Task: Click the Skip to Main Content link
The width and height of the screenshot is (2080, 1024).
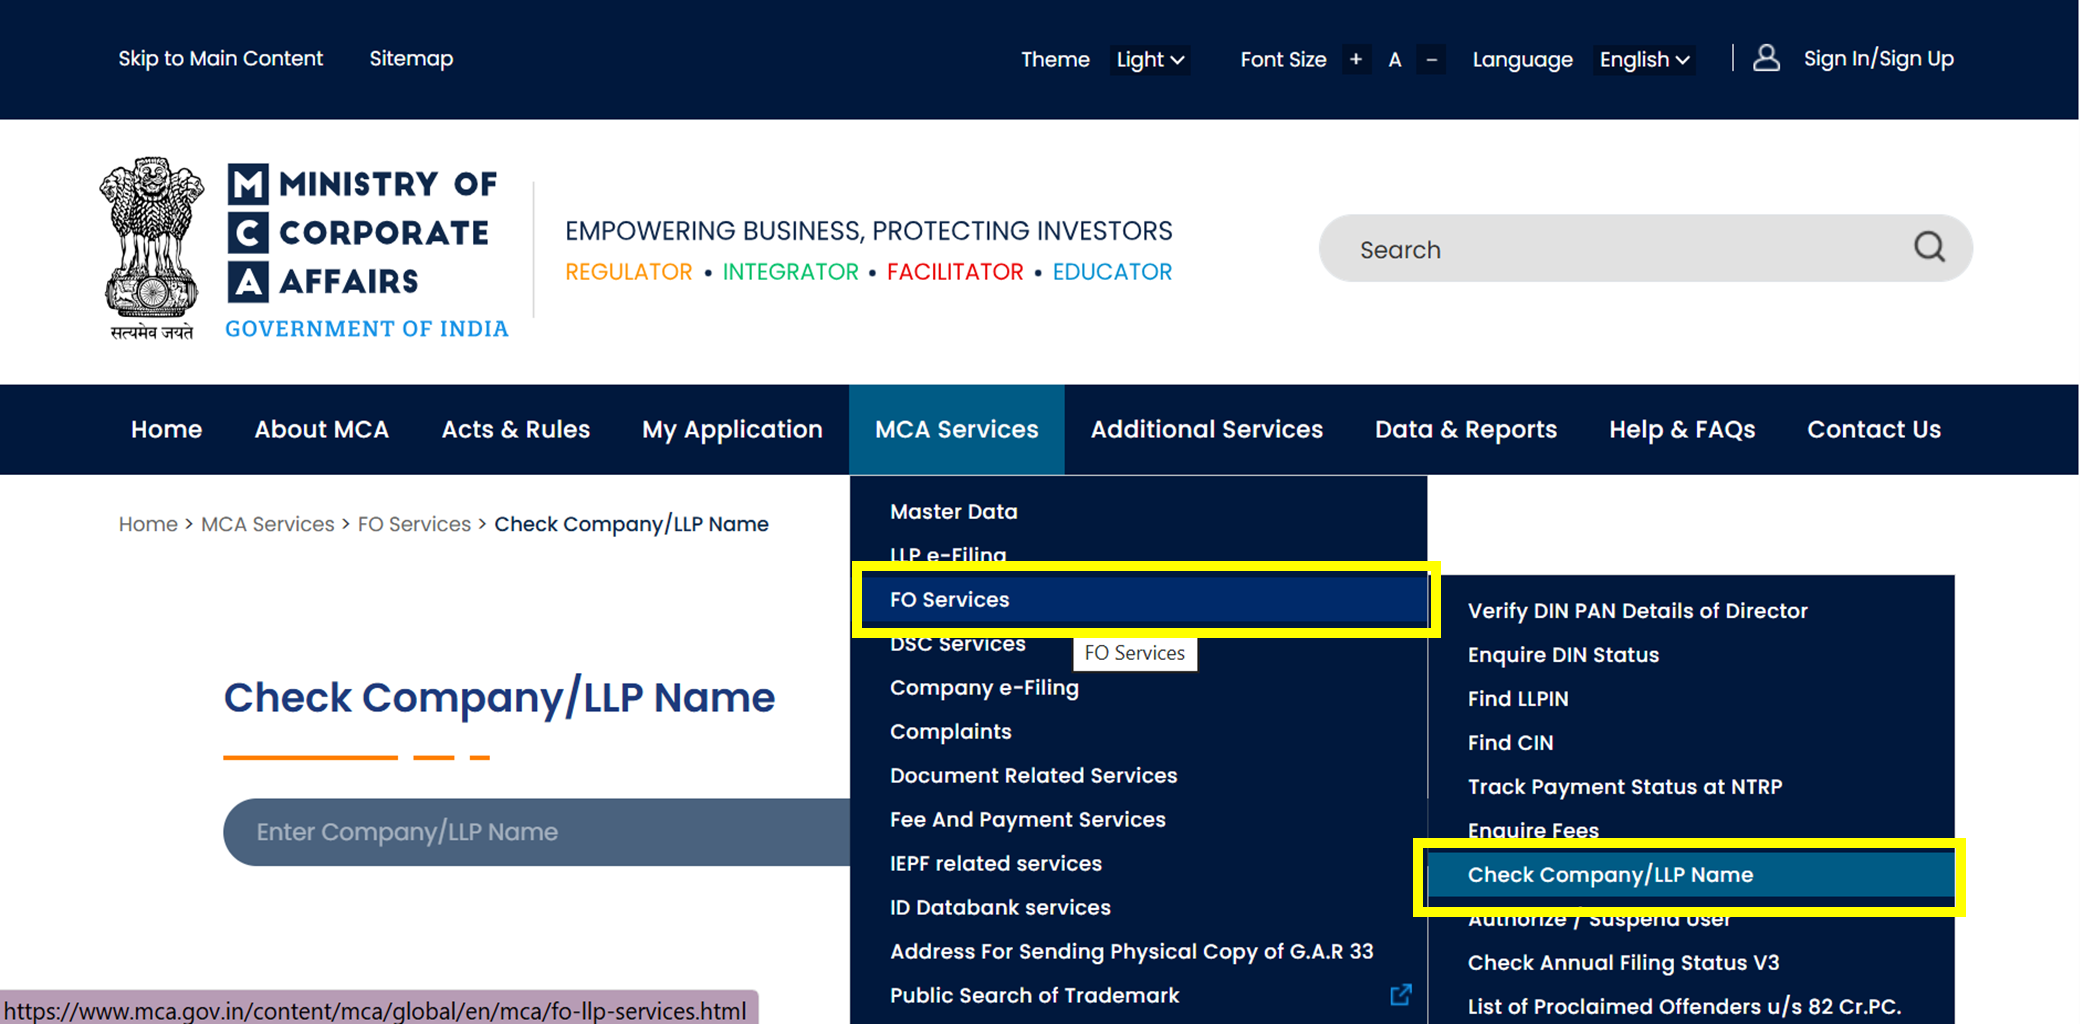Action: [221, 58]
